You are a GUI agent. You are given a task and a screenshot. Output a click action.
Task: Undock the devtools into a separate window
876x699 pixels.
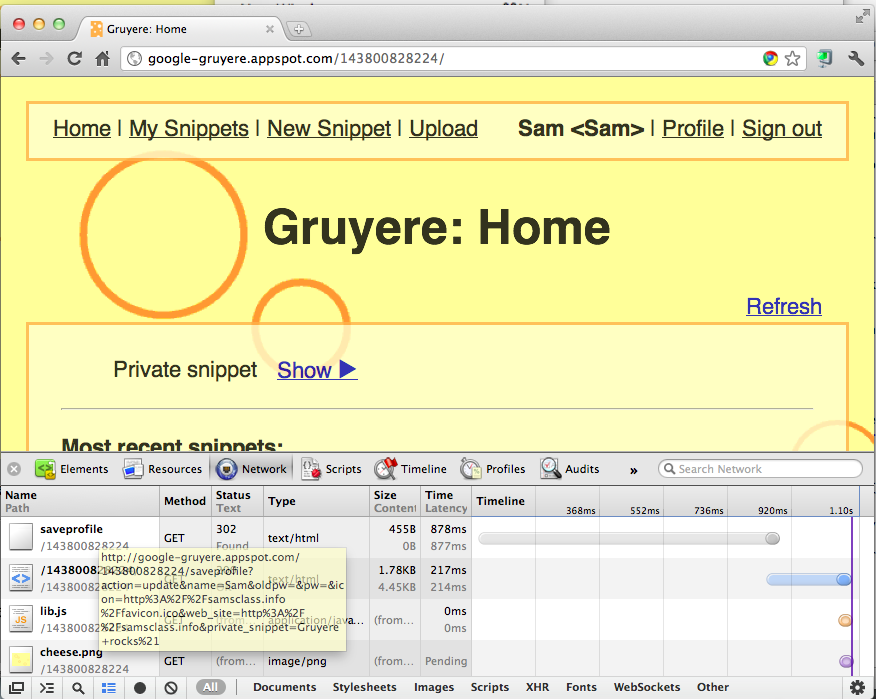[16, 688]
